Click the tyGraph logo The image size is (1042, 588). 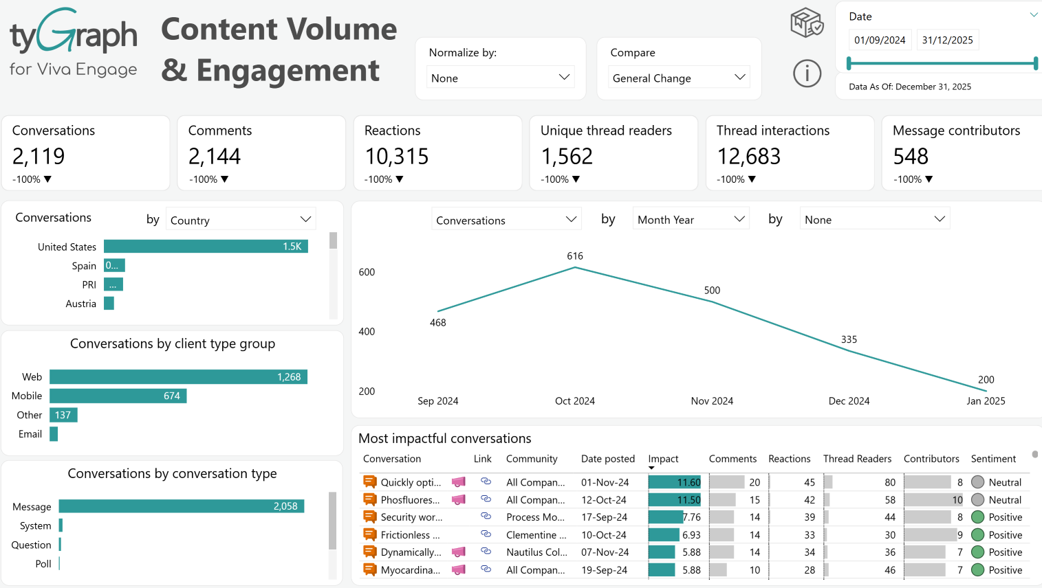tap(73, 43)
